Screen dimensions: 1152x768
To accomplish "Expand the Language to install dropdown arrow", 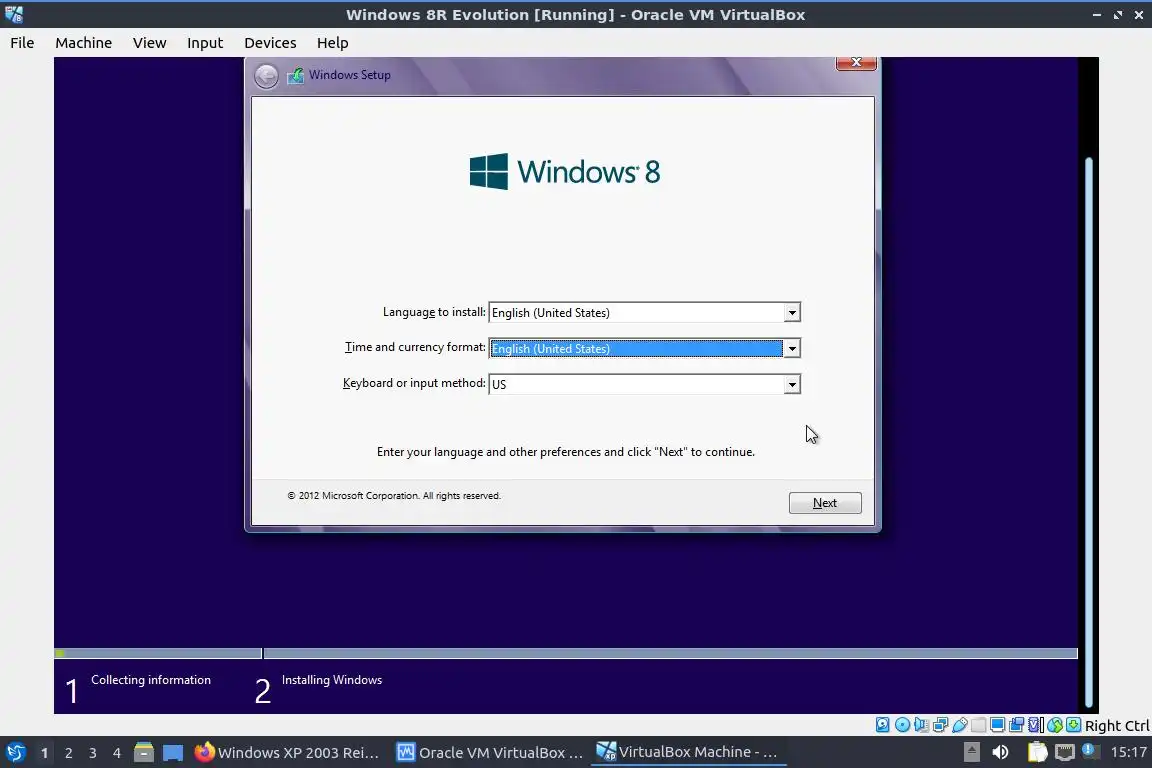I will click(x=792, y=313).
